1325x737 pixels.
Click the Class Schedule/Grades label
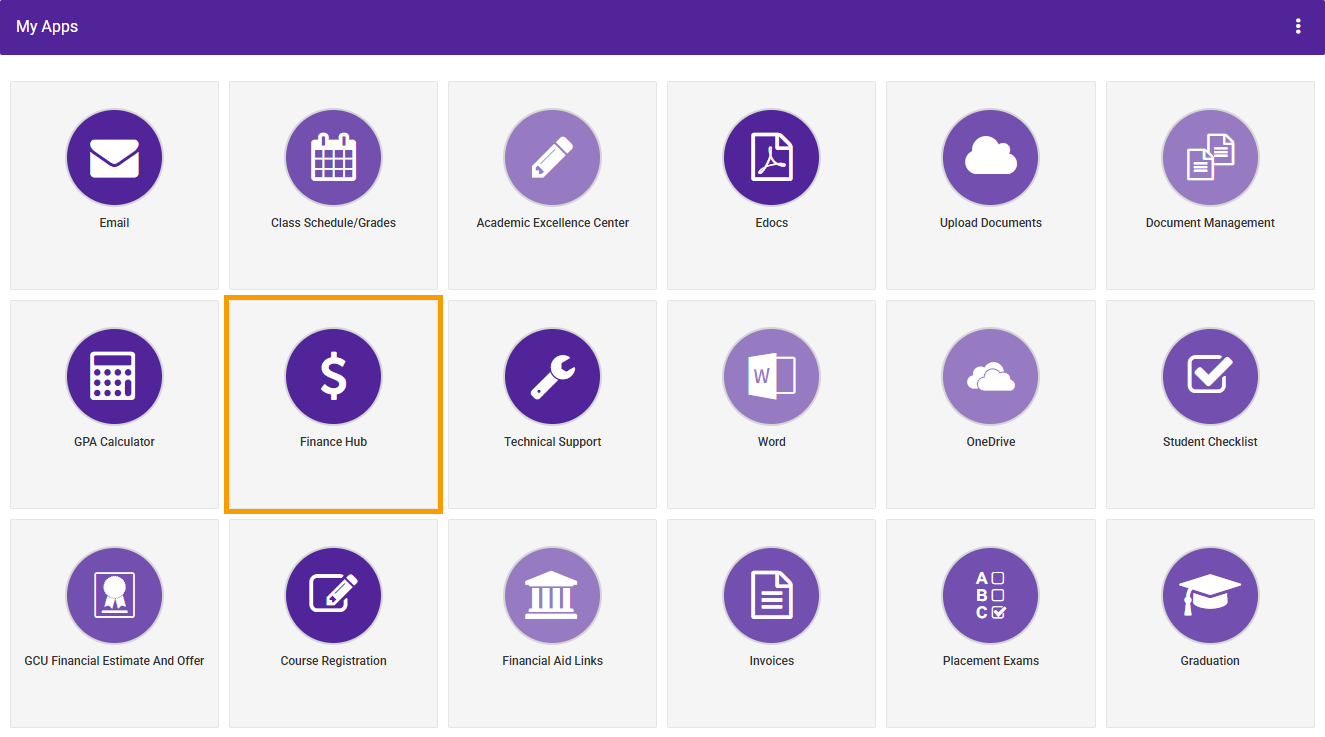click(333, 223)
